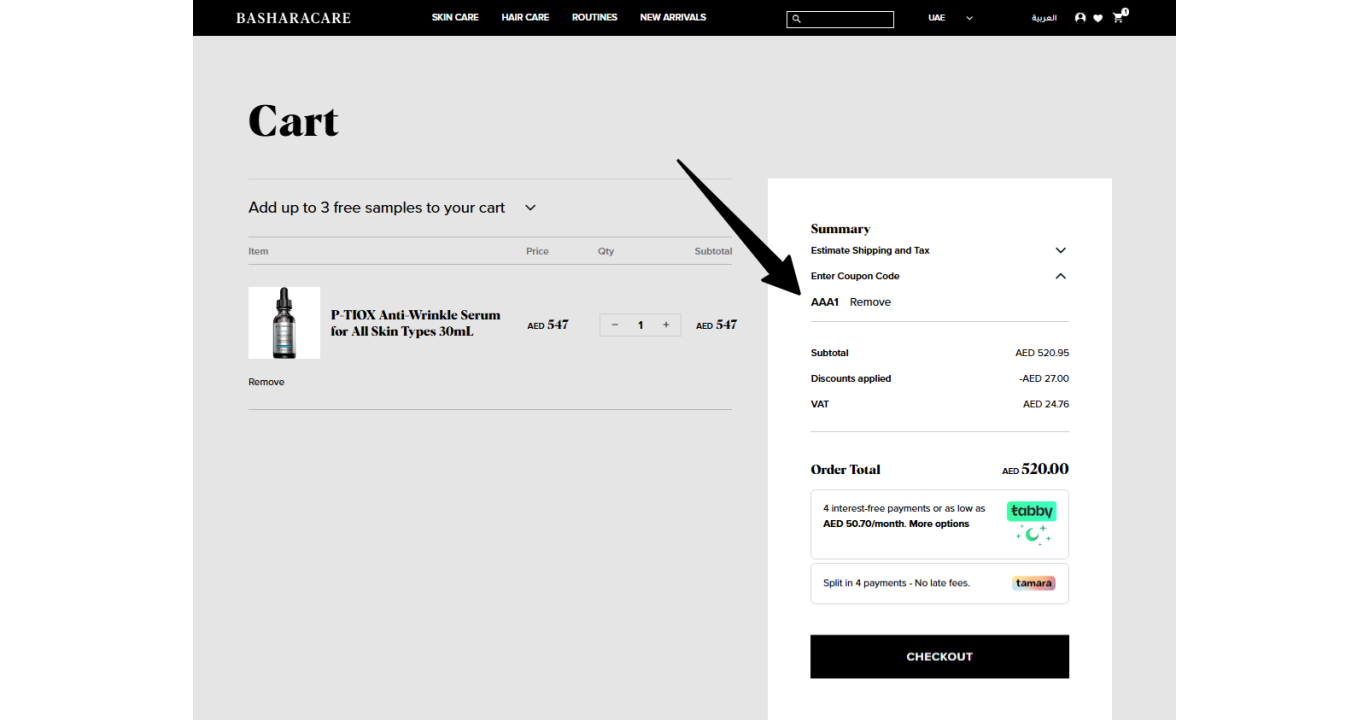Select the Order Total AED 520.00 amount

click(1035, 469)
